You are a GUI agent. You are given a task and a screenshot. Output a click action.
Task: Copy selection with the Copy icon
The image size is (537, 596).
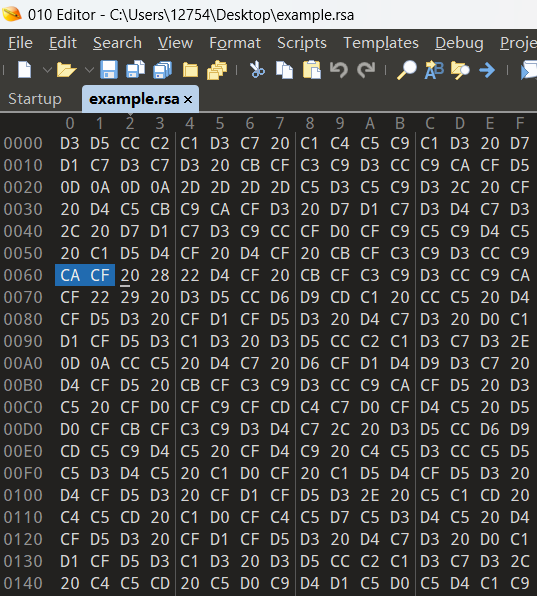click(x=285, y=70)
